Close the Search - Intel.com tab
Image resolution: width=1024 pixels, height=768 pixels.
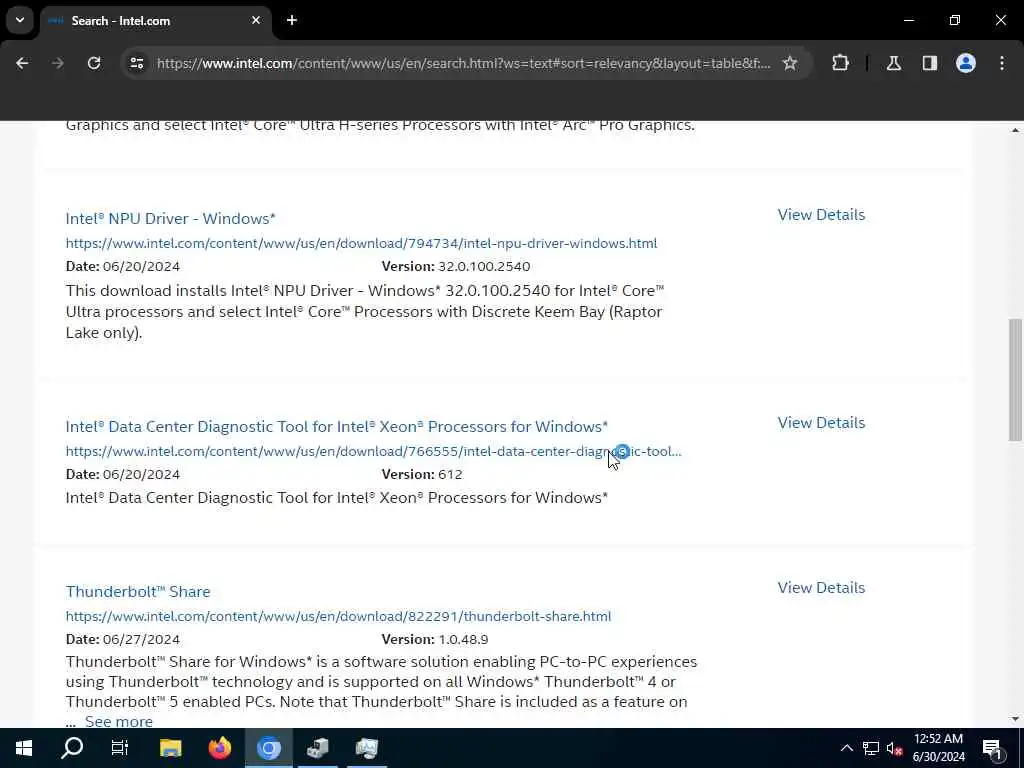(256, 20)
